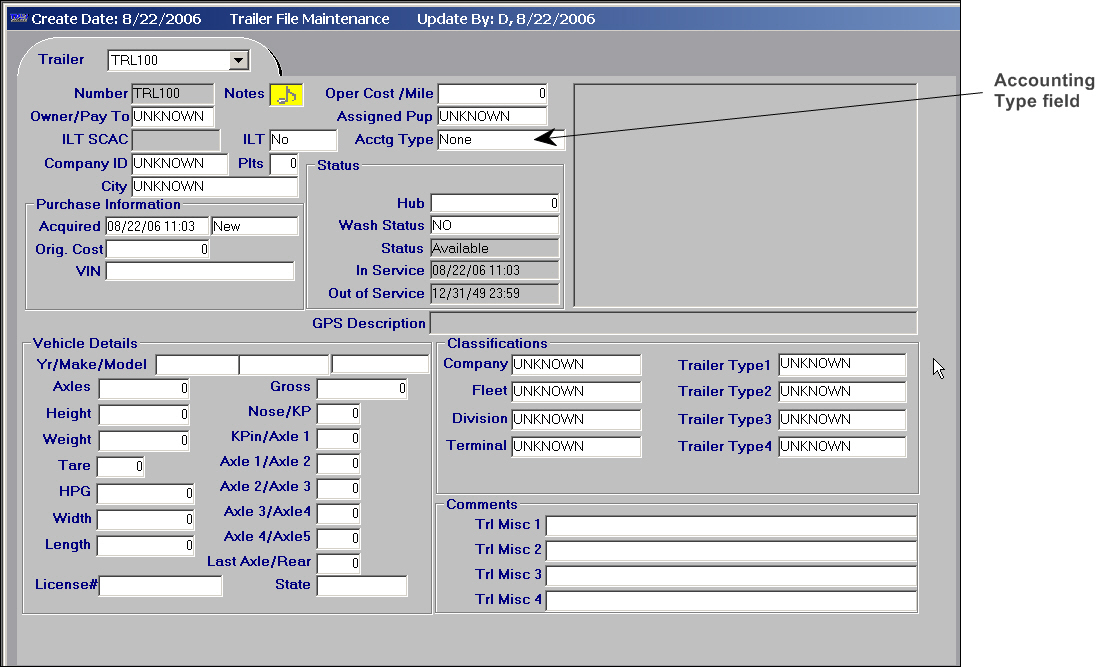Click the Assigned Pup field
The image size is (1109, 667).
492,116
